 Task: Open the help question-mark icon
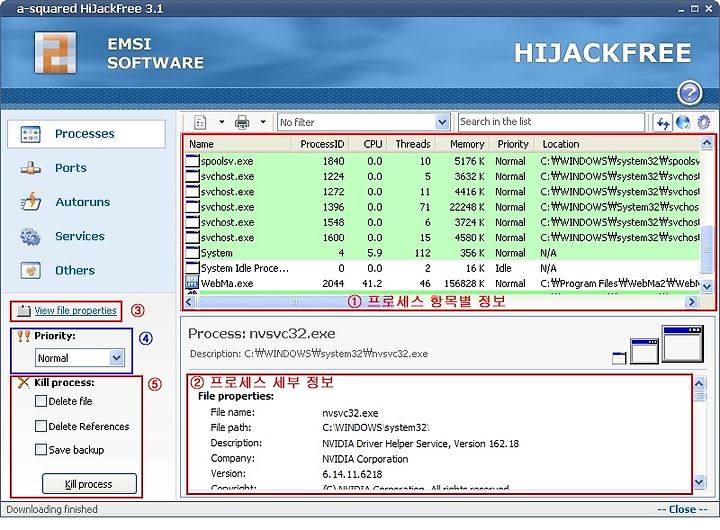click(x=689, y=93)
